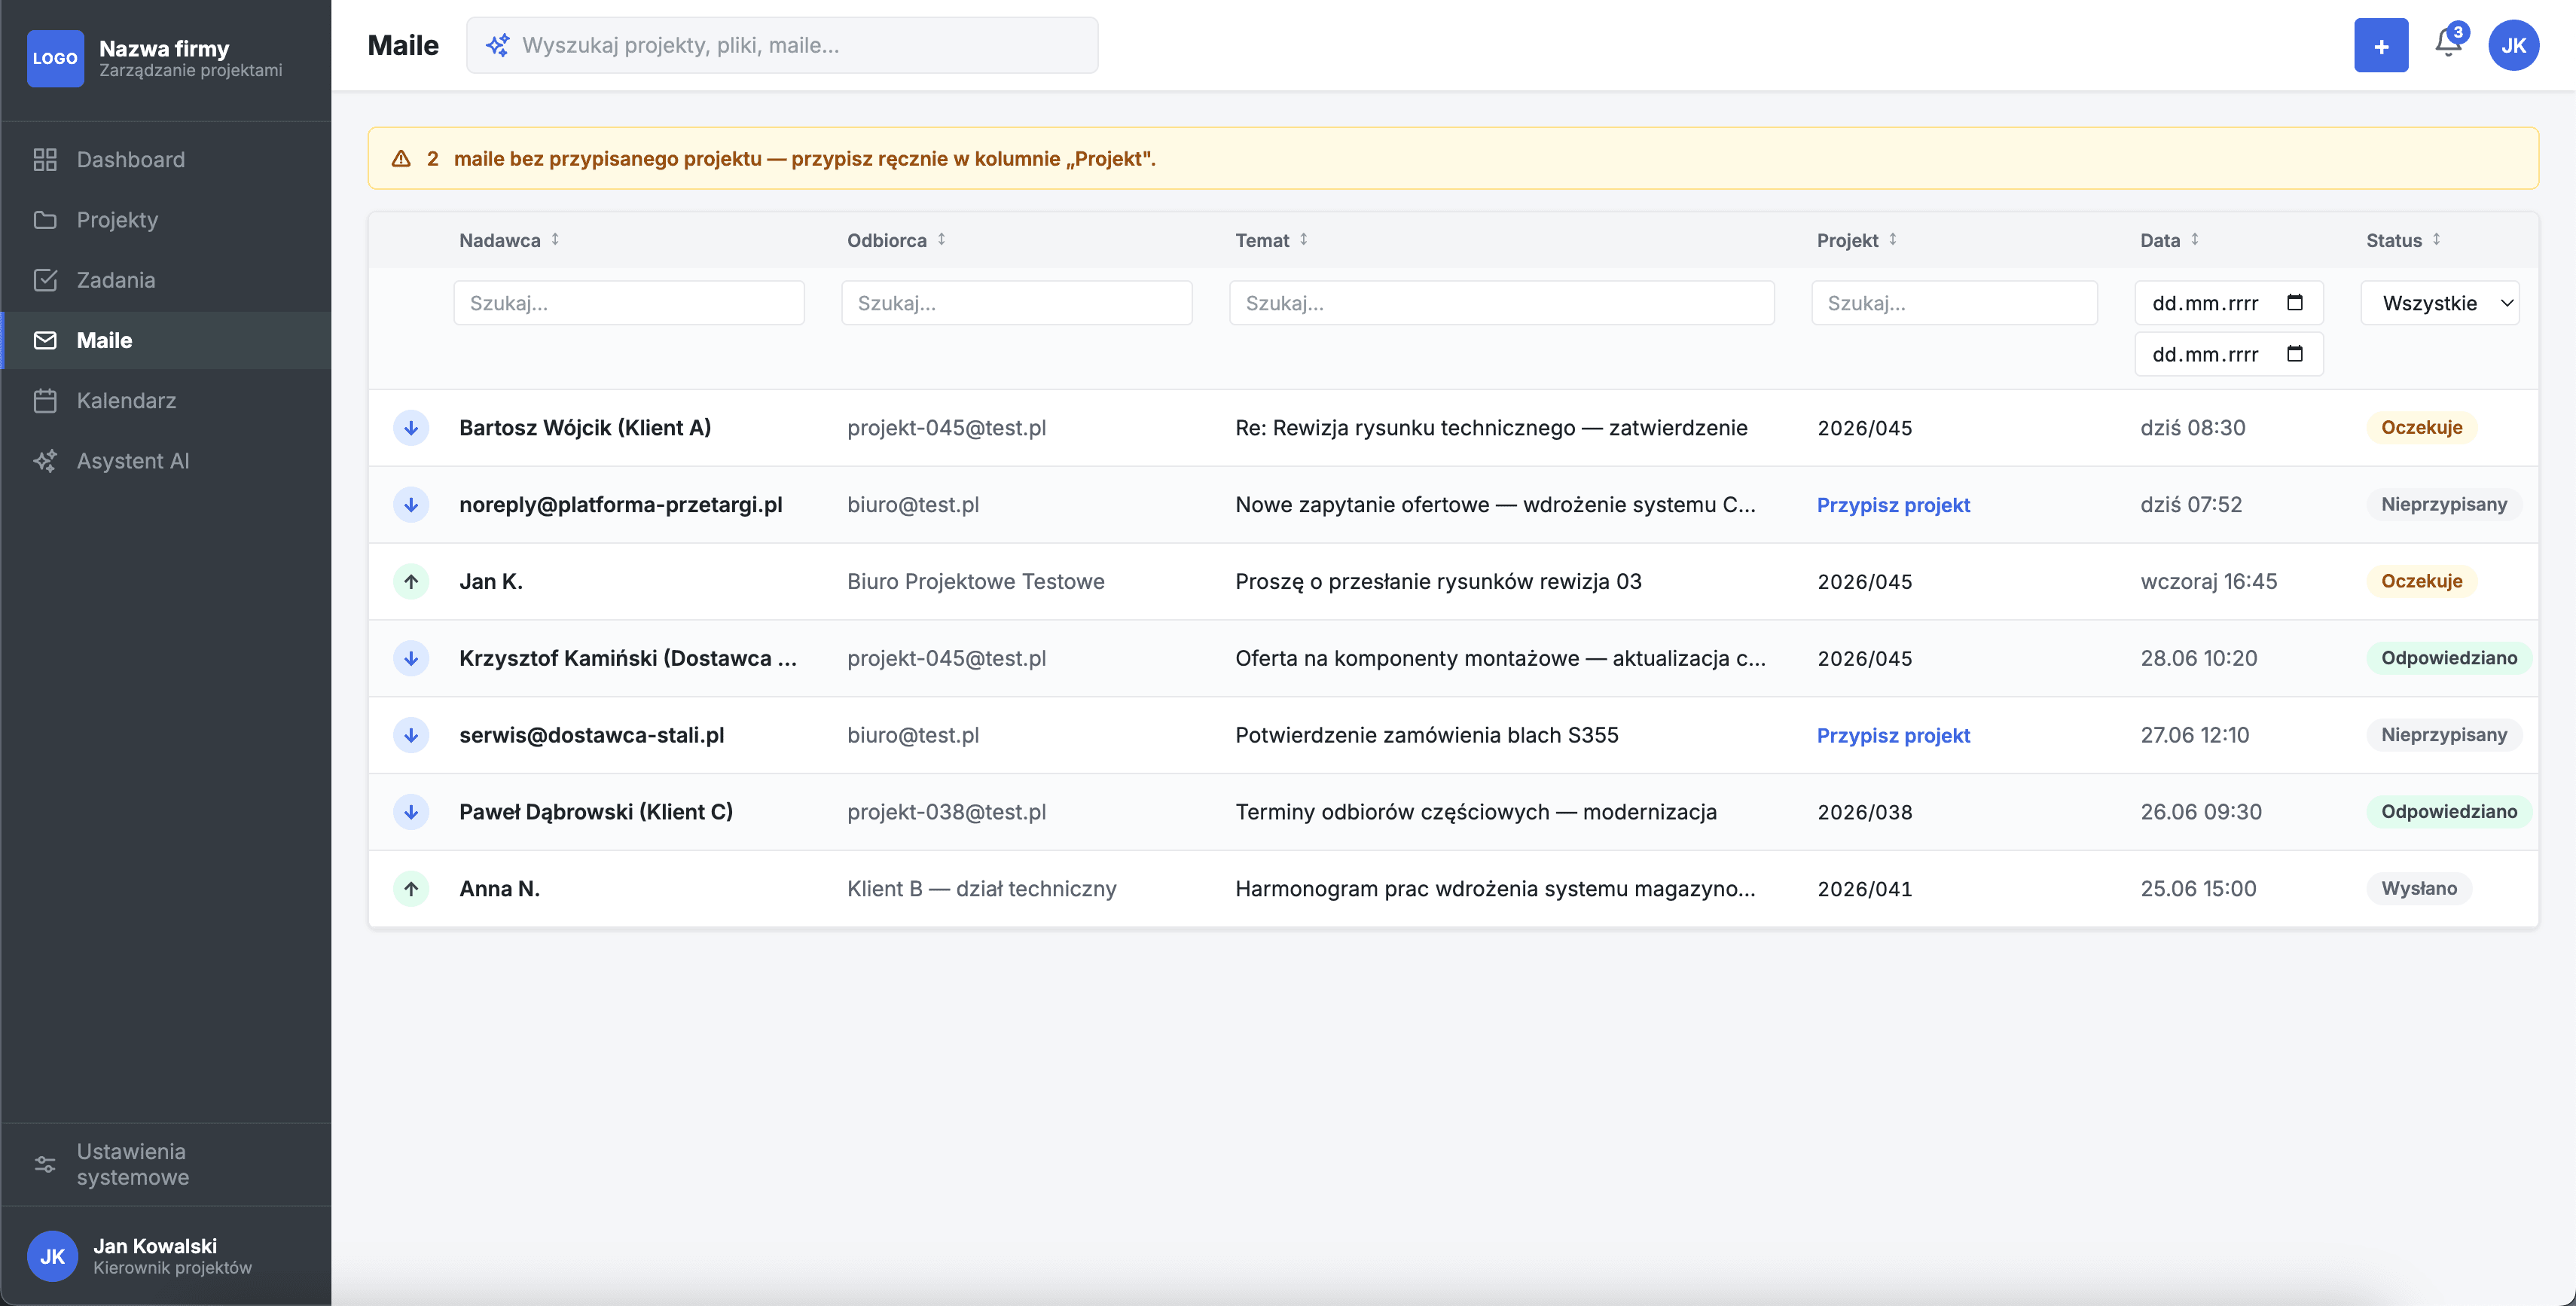This screenshot has width=2576, height=1306.
Task: Click the blue plus add button
Action: (2381, 45)
